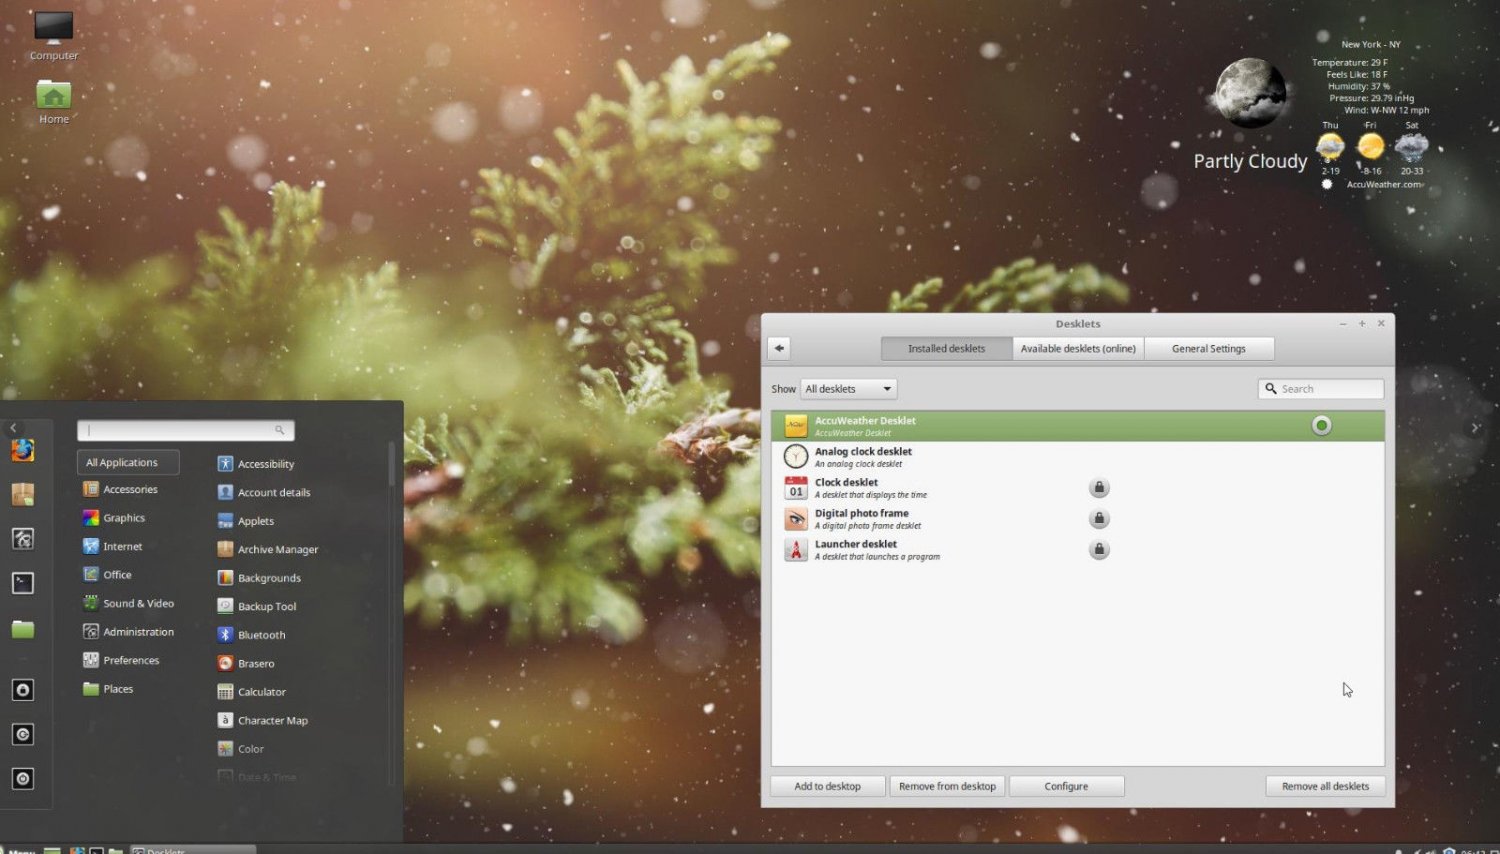The height and width of the screenshot is (854, 1500).
Task: Toggle the lock icon on Launcher desklet
Action: (1099, 549)
